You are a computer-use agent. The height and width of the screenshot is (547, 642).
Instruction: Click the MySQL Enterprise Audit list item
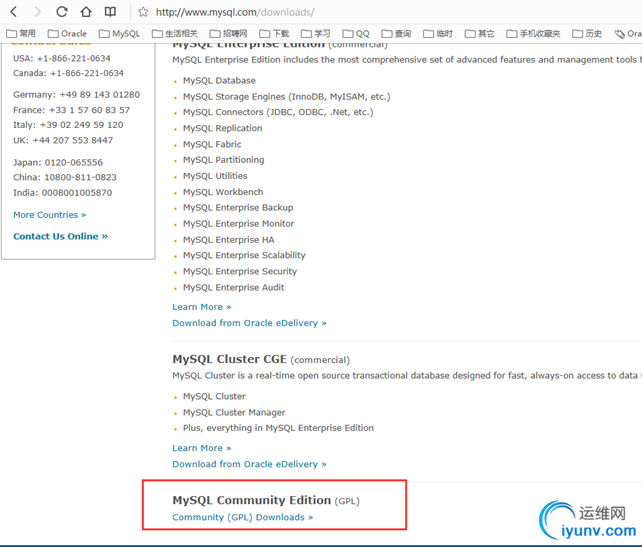pyautogui.click(x=233, y=287)
